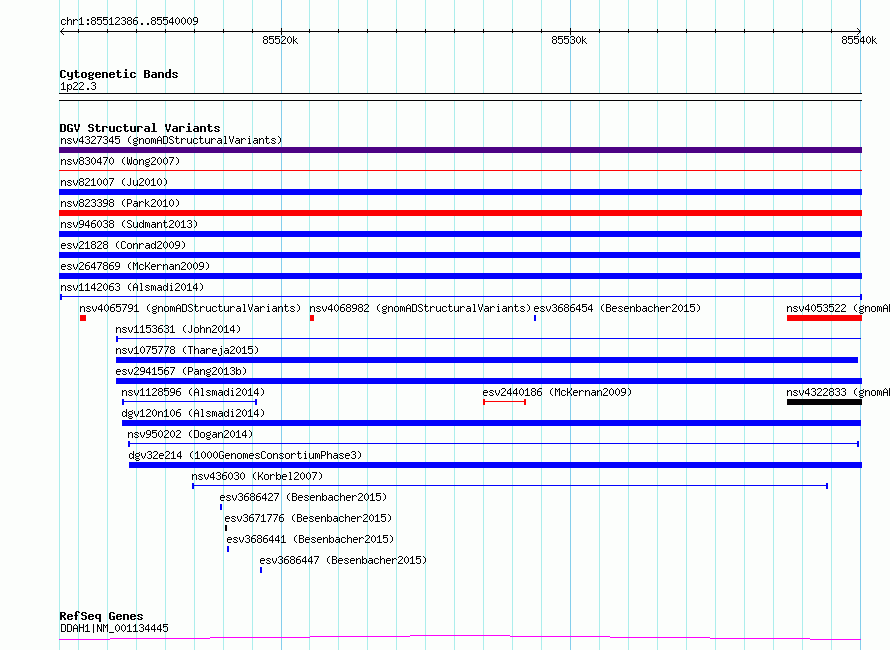Open the esv3686454 (Besenbacher2015) label
The height and width of the screenshot is (650, 890).
pyautogui.click(x=617, y=308)
